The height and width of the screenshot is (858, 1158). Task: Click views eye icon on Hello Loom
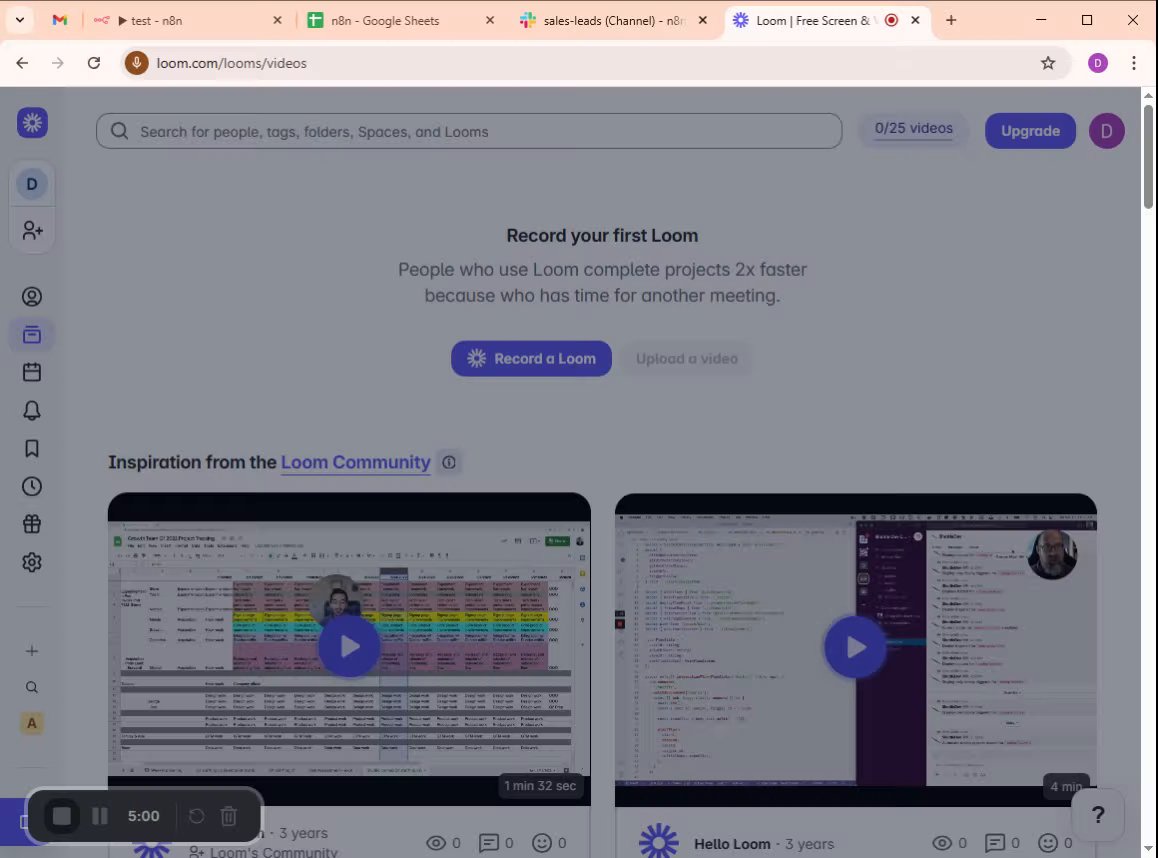942,843
